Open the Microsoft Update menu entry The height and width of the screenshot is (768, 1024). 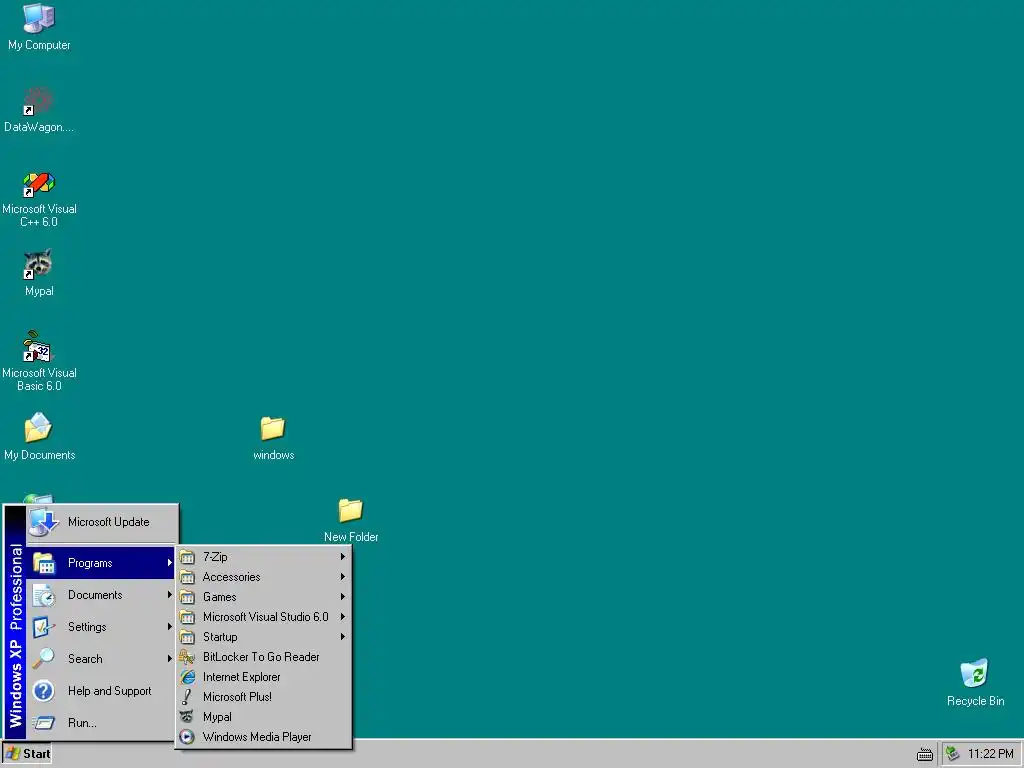(102, 522)
